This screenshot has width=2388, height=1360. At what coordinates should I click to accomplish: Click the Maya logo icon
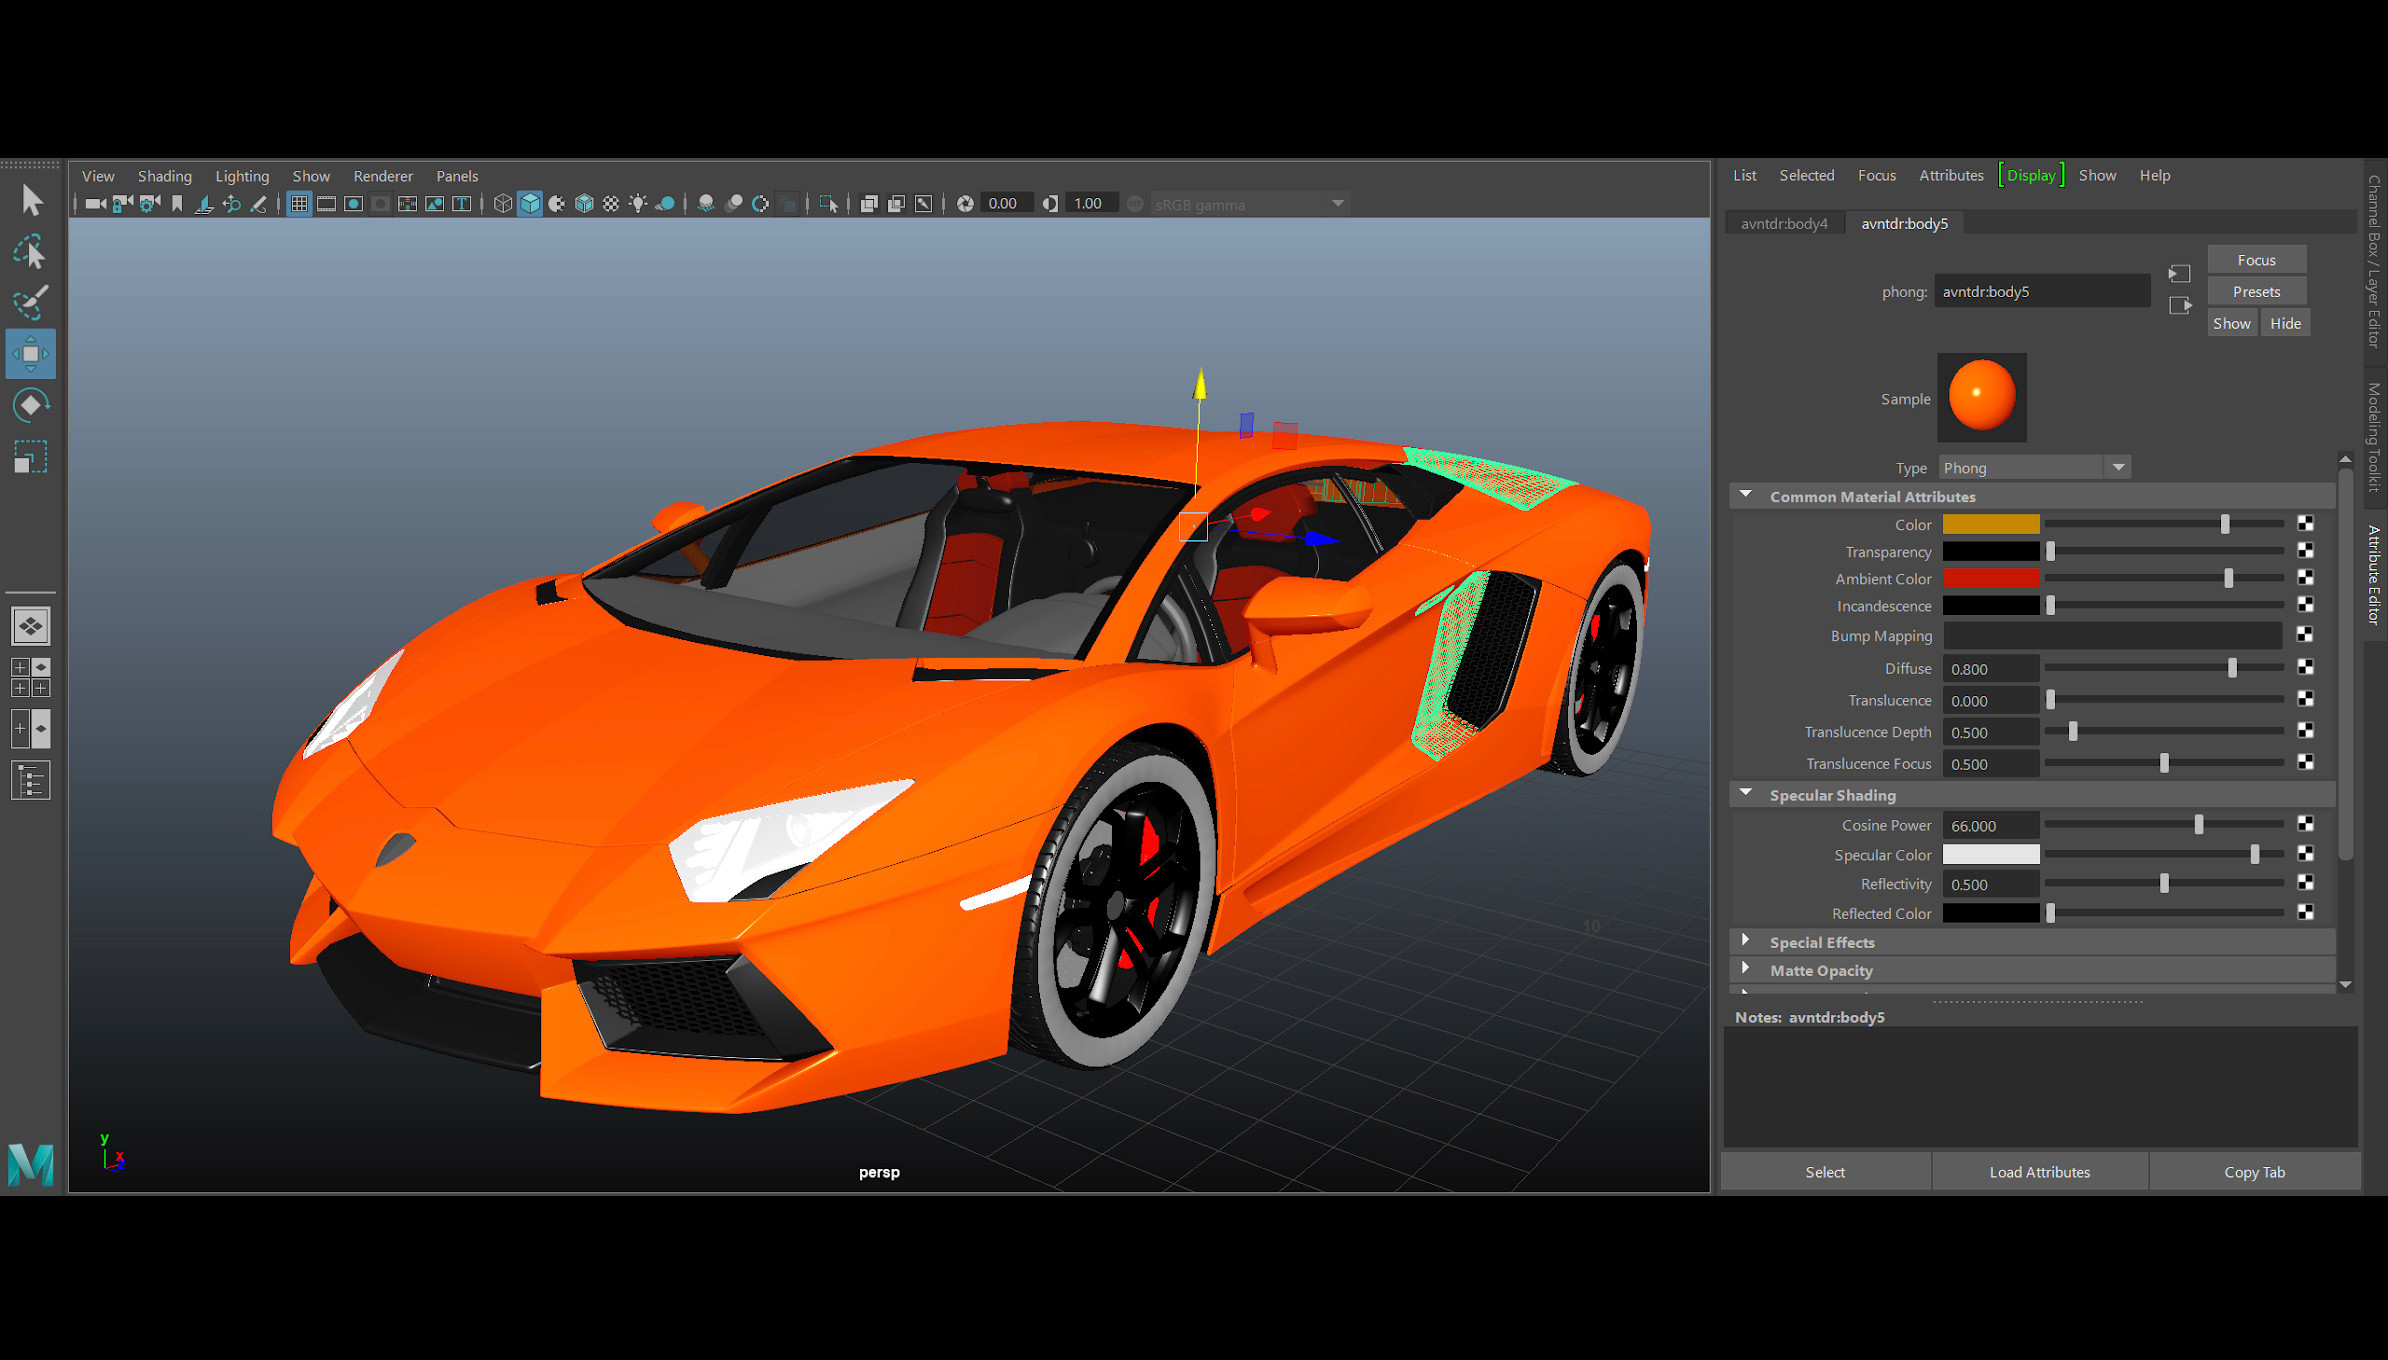(31, 1164)
